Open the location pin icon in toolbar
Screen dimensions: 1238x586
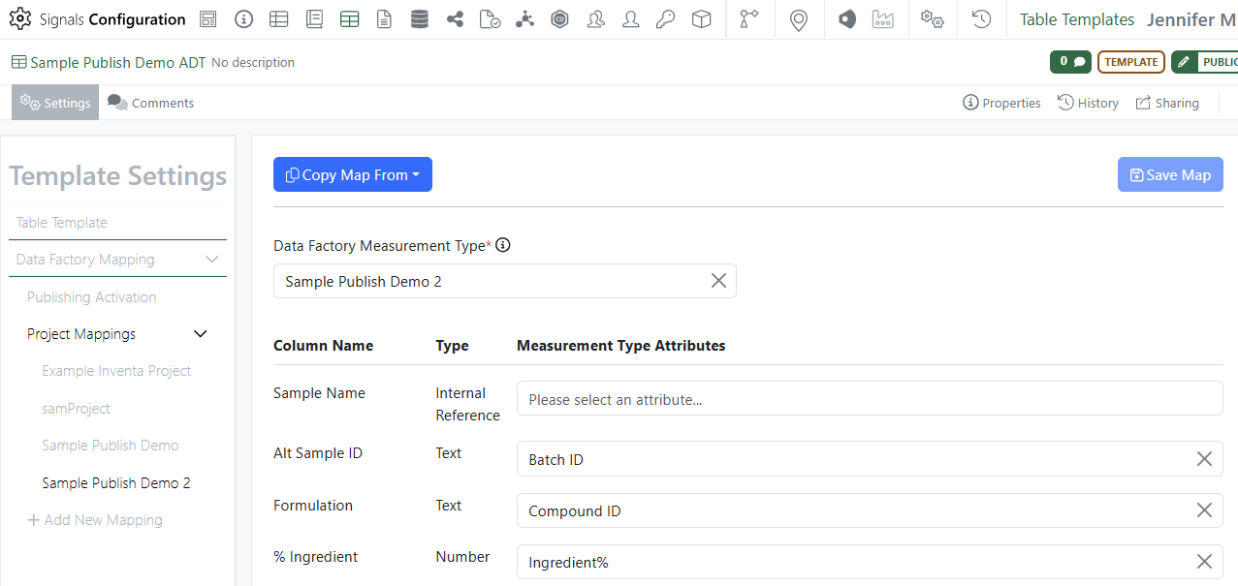point(798,20)
